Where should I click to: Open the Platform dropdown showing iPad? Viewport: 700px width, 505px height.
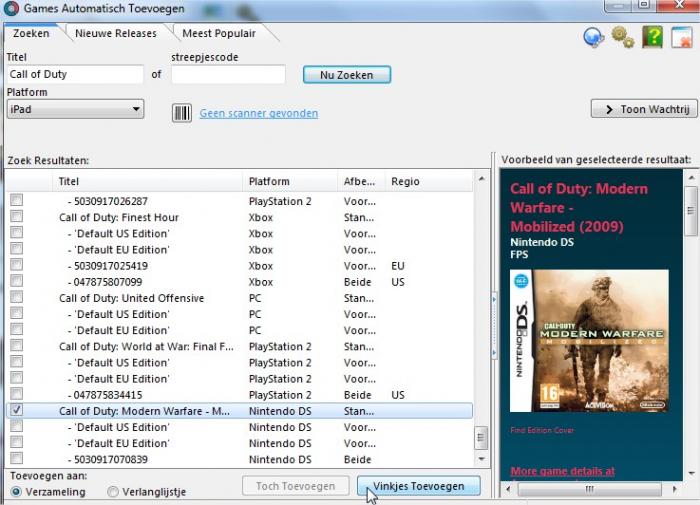point(75,109)
